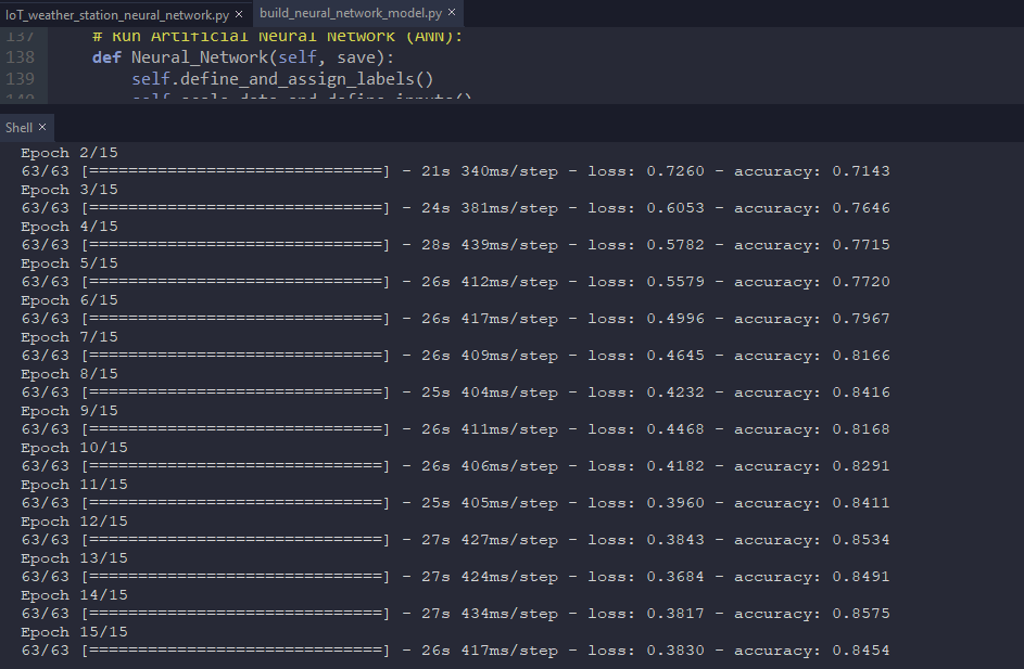Close the build_neural_network_model.py tab
Screen dimensions: 1024x669
[451, 13]
